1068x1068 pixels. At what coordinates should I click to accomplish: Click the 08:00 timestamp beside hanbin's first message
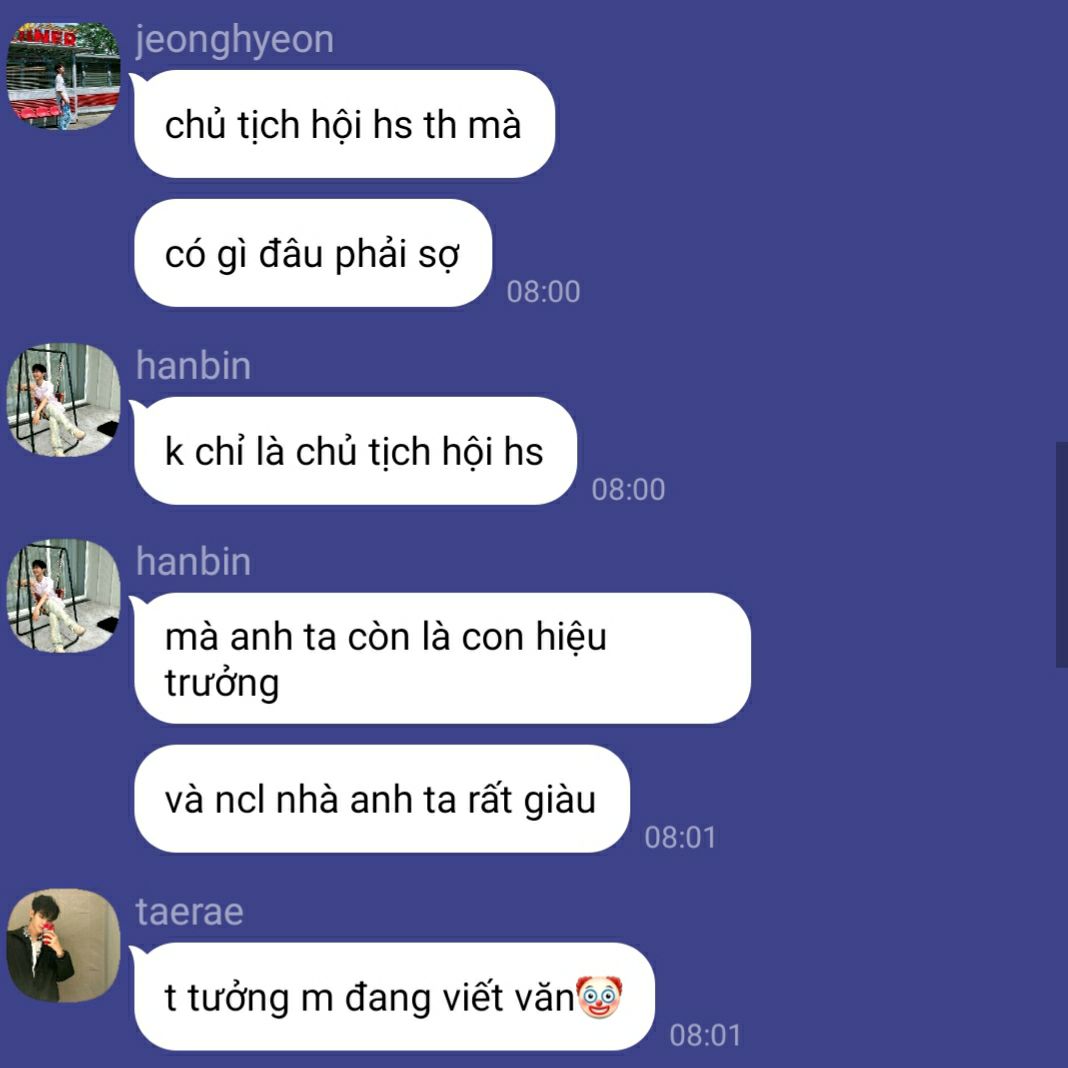628,489
